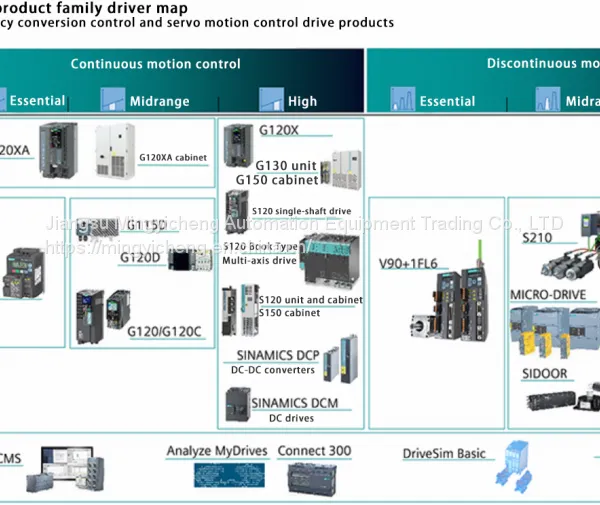
Task: Click the Connect 300 label
Action: (314, 451)
